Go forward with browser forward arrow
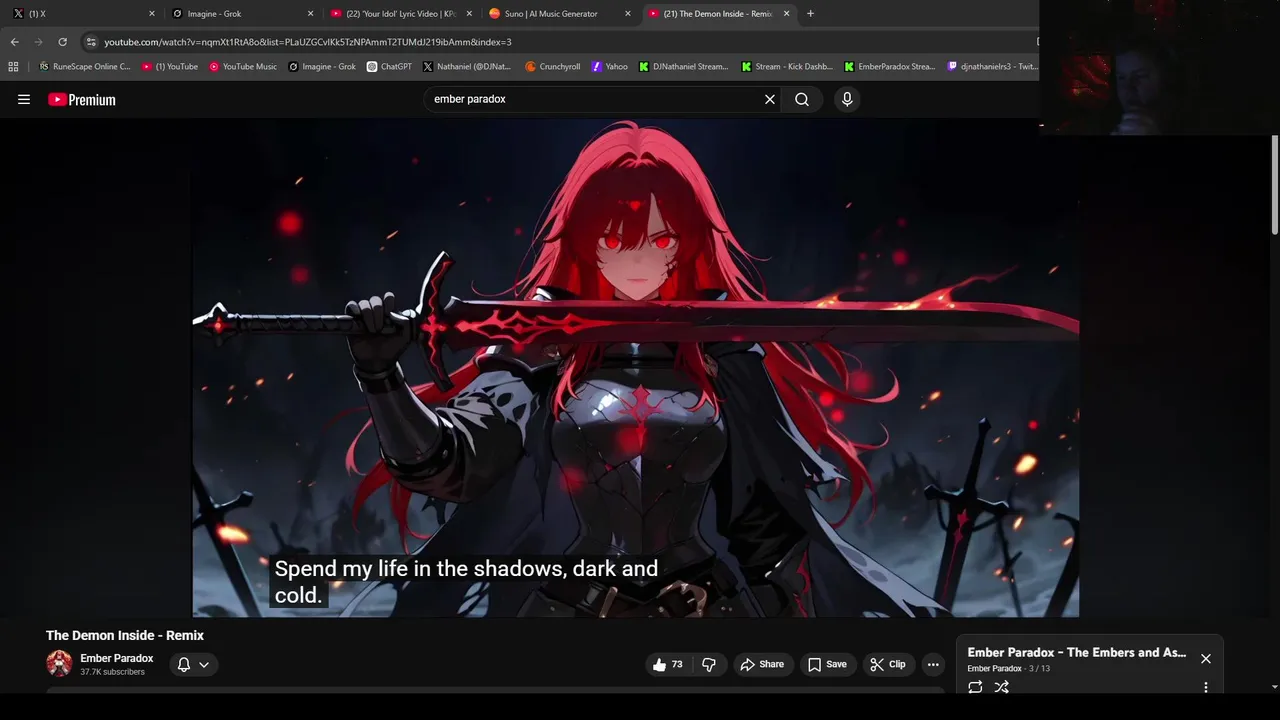This screenshot has width=1280, height=720. (38, 42)
